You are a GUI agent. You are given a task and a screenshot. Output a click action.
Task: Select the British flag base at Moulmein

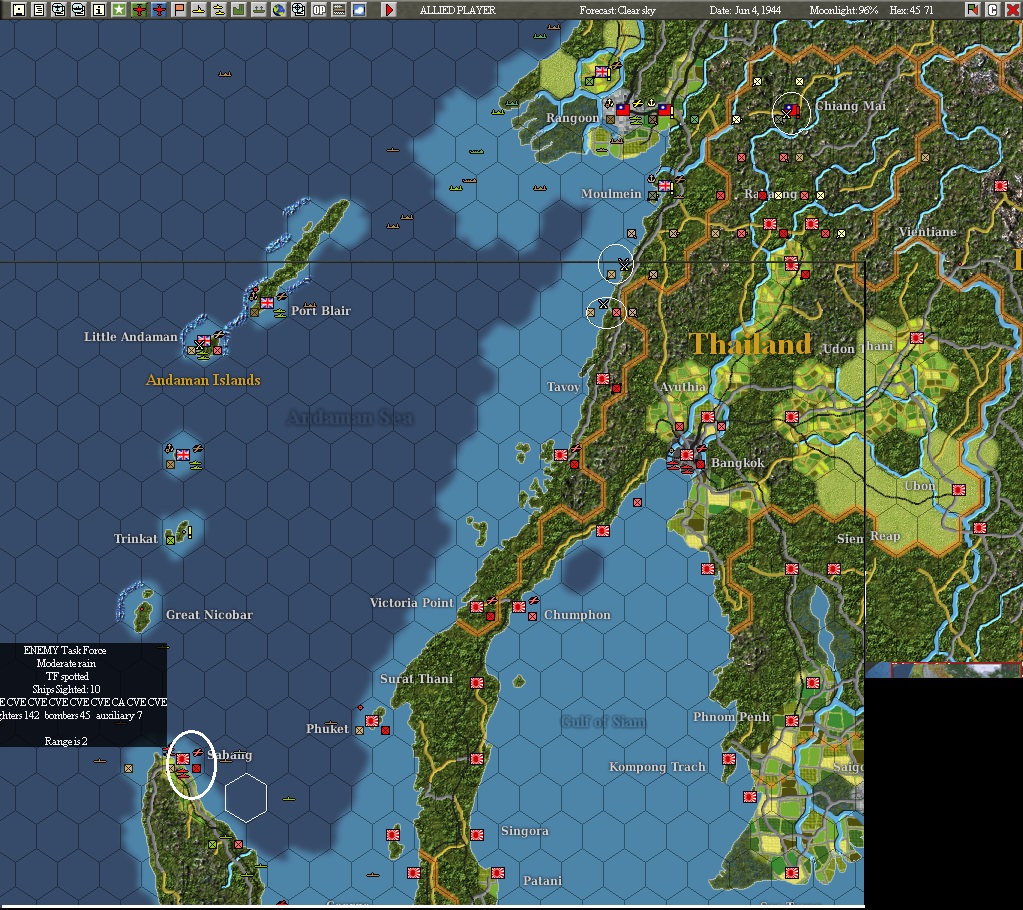[665, 186]
